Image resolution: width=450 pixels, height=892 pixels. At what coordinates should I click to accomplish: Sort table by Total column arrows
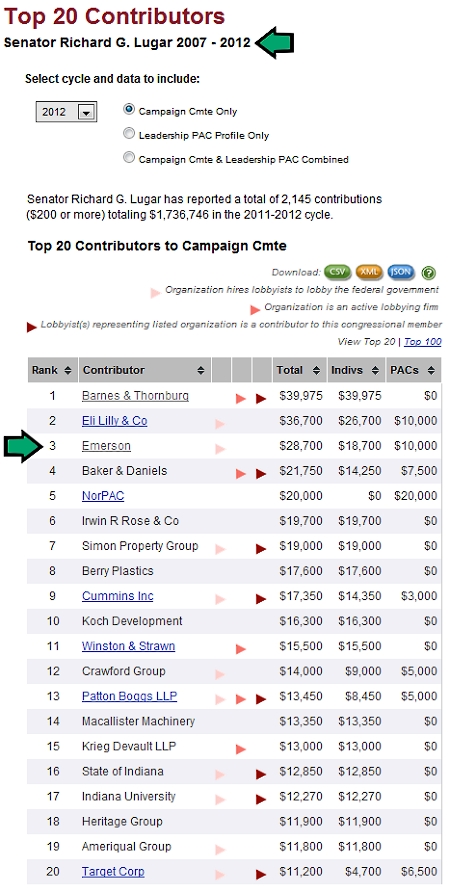click(x=316, y=370)
